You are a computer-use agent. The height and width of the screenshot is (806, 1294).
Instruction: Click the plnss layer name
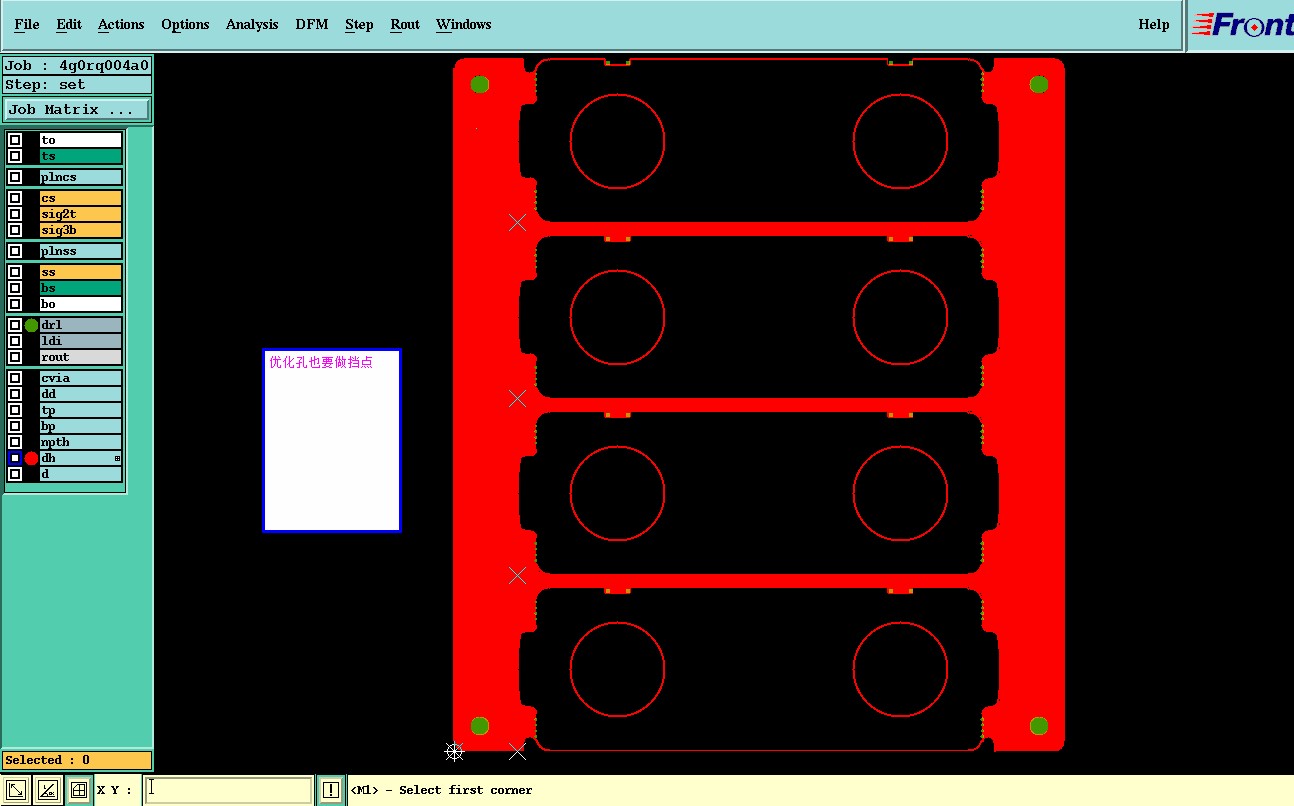click(x=81, y=251)
